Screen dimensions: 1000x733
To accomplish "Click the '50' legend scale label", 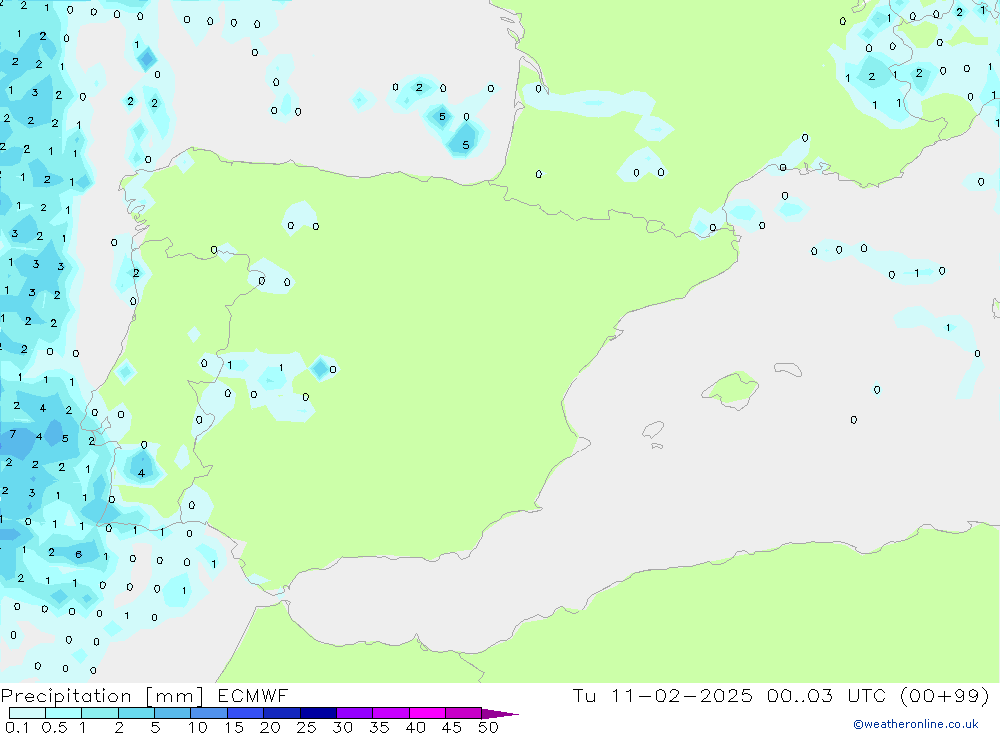I will [x=488, y=727].
